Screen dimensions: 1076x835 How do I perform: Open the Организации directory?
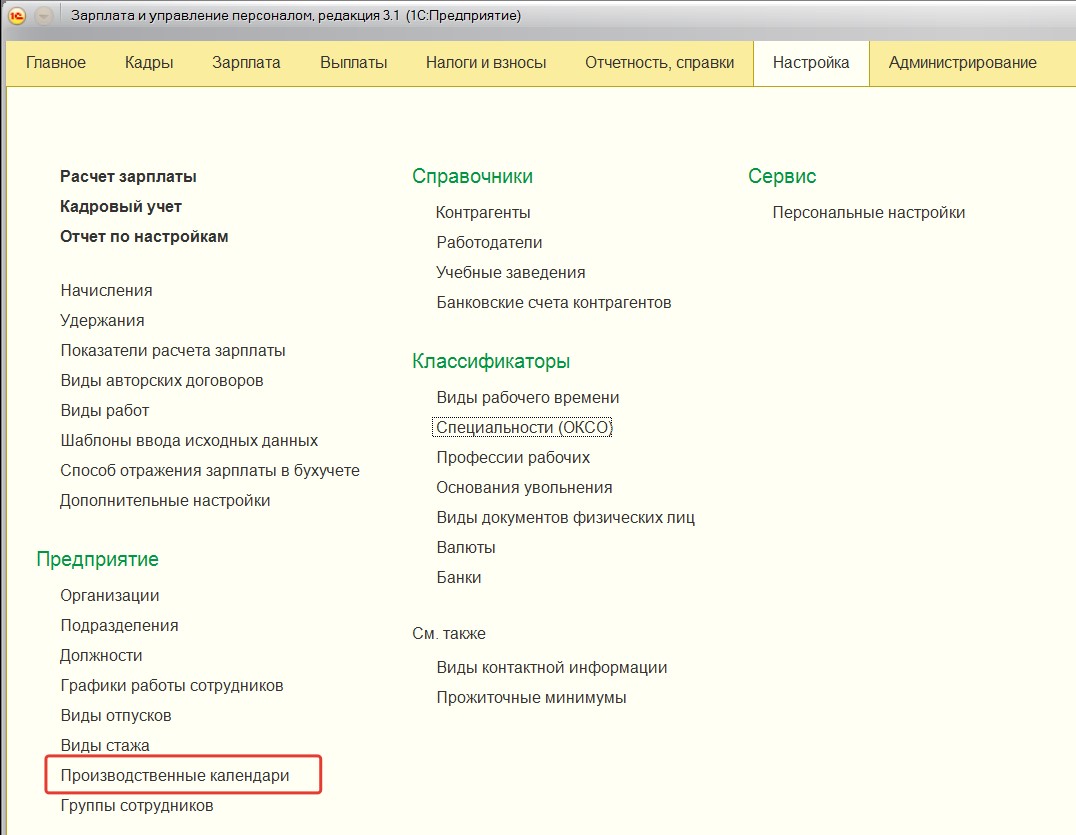110,596
